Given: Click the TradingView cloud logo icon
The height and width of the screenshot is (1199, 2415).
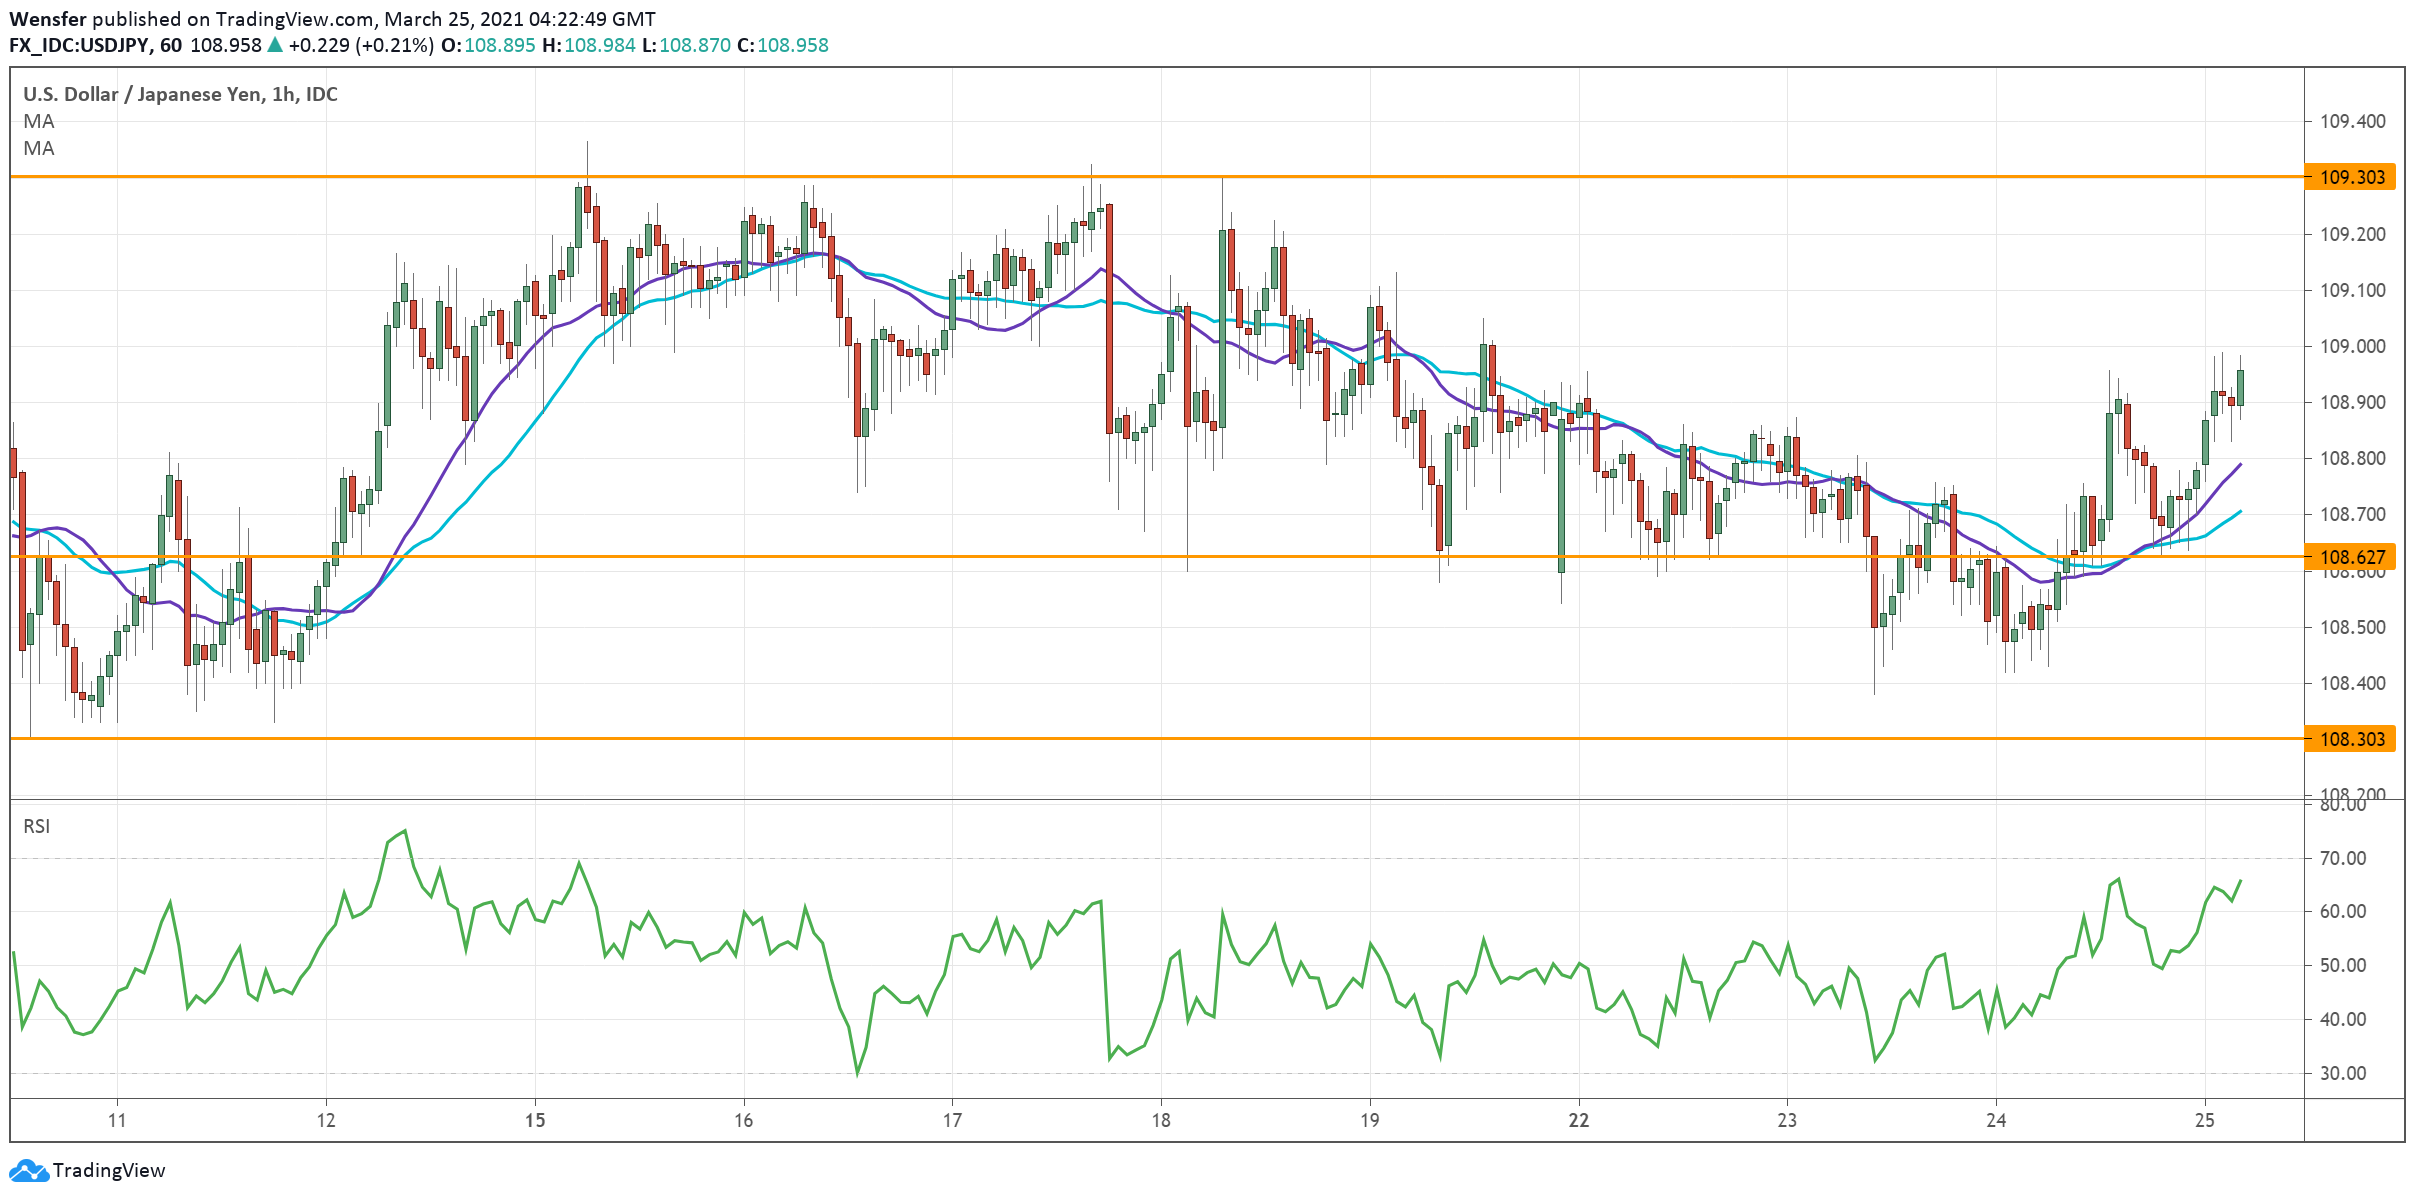Looking at the screenshot, I should [28, 1170].
